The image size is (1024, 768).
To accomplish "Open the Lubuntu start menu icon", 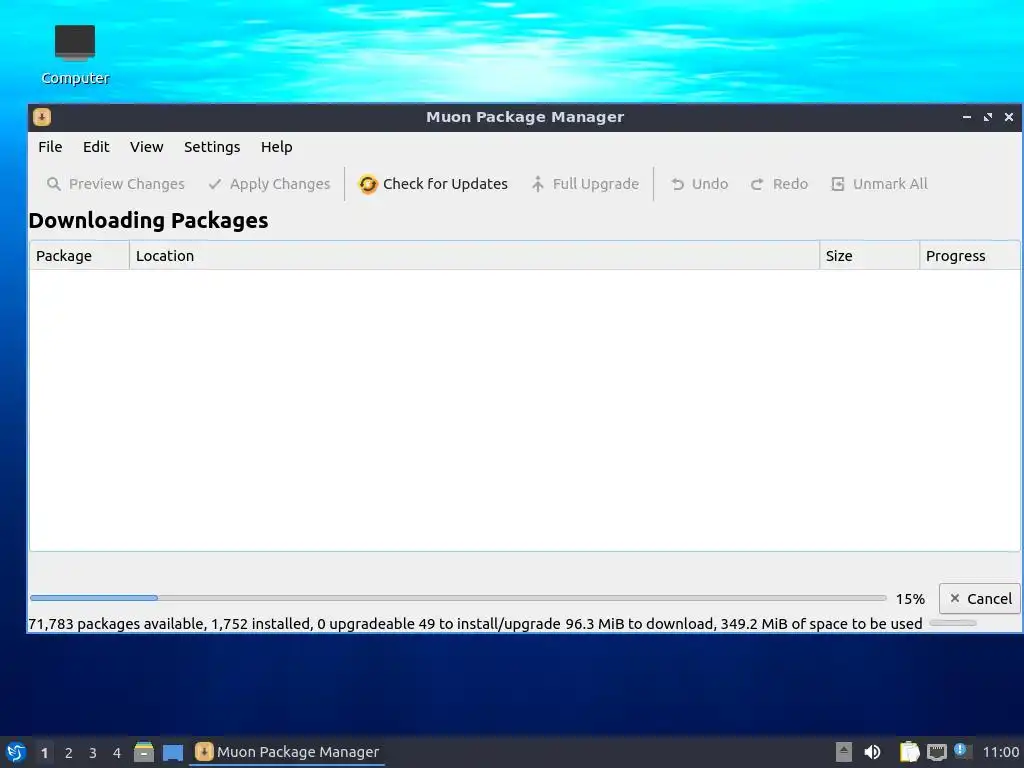I will [16, 752].
